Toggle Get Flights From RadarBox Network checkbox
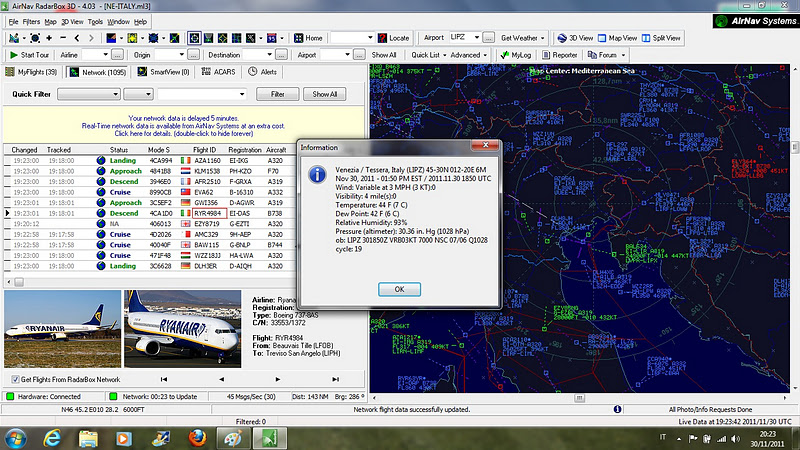 (x=15, y=380)
